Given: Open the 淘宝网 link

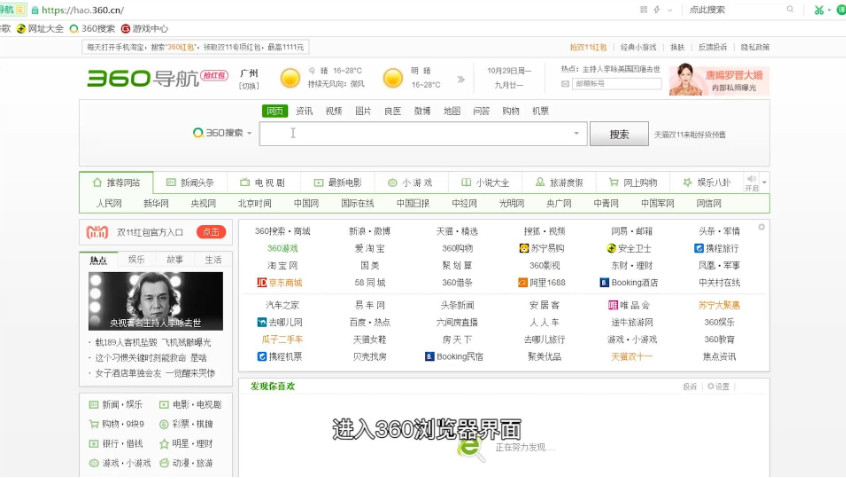Looking at the screenshot, I should (283, 266).
